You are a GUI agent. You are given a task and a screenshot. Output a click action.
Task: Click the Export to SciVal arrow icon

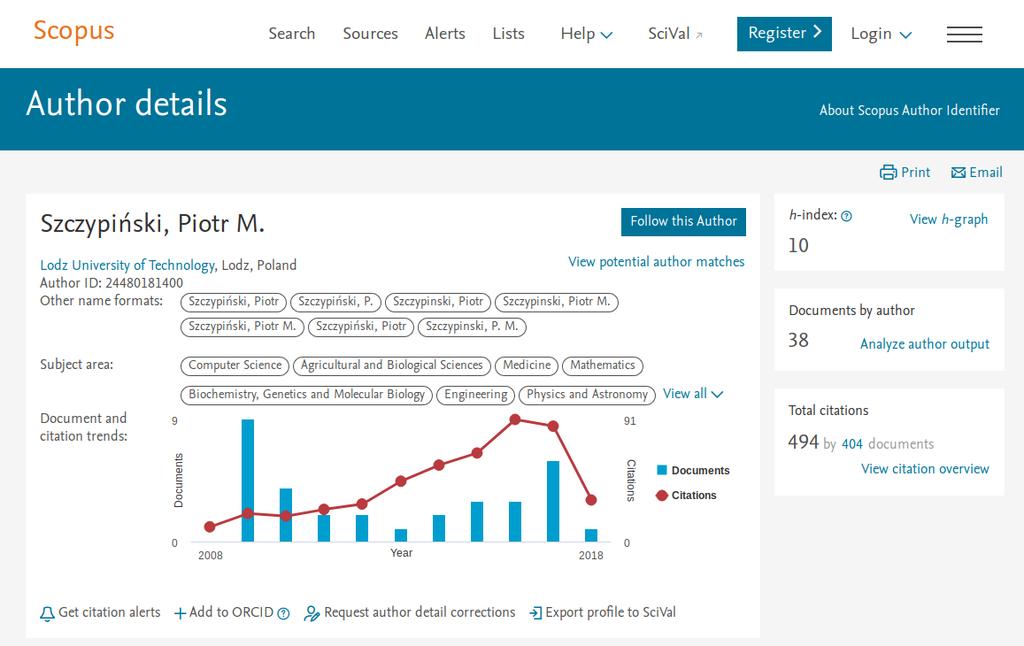pos(536,613)
